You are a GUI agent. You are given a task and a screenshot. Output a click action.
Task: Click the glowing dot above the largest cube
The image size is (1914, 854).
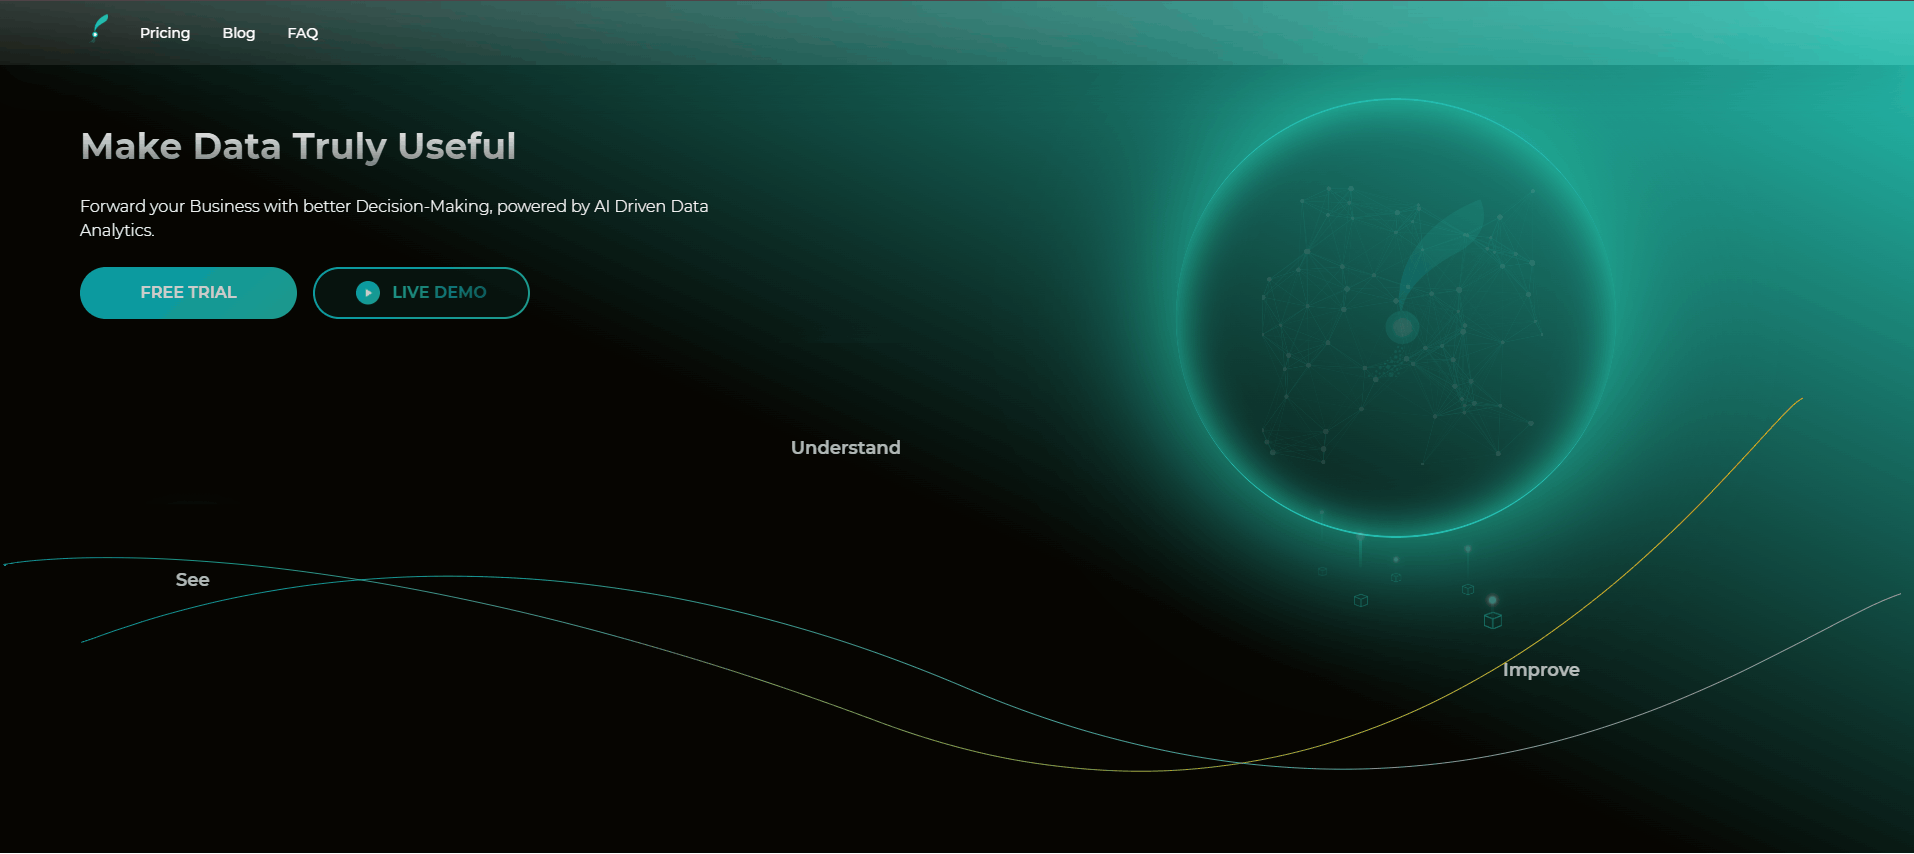tap(1492, 600)
